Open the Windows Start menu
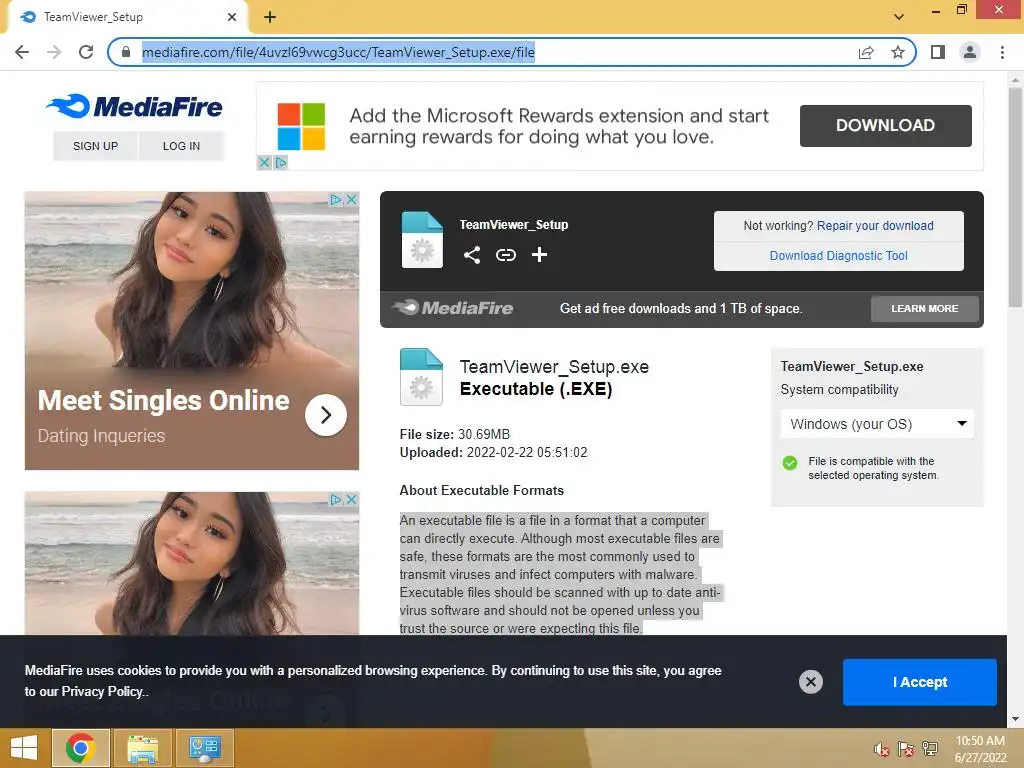Image resolution: width=1024 pixels, height=768 pixels. tap(24, 748)
